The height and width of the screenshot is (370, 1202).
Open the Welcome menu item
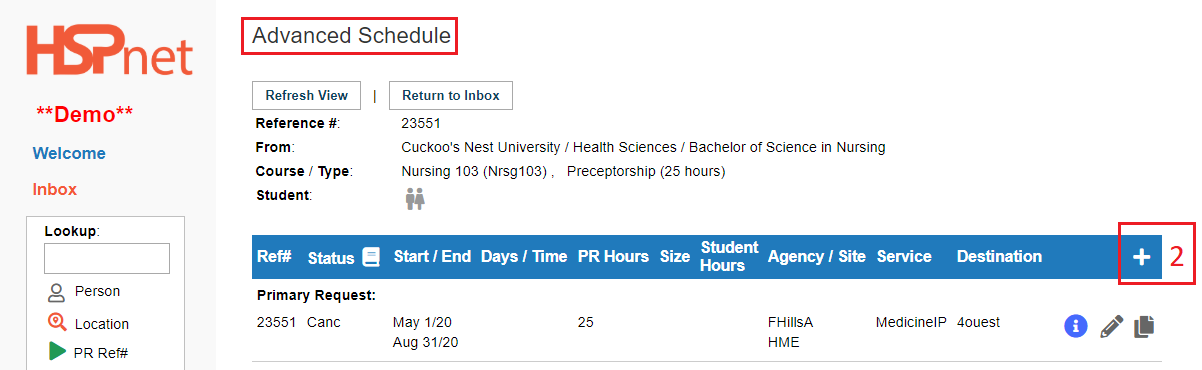(69, 153)
